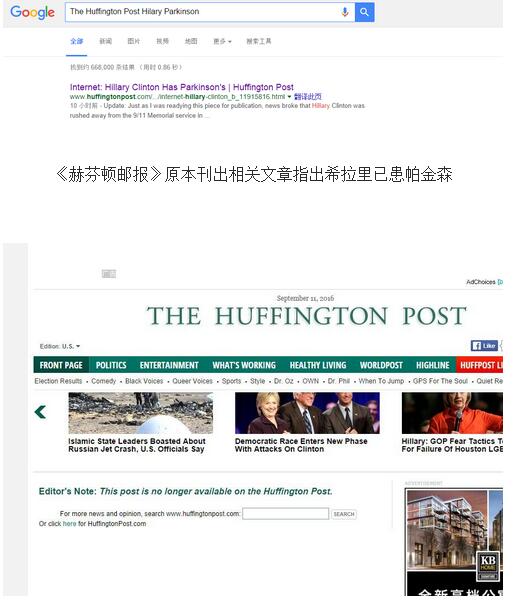The height and width of the screenshot is (616, 521).
Task: Click the KB Home logo in ad
Action: tap(488, 565)
